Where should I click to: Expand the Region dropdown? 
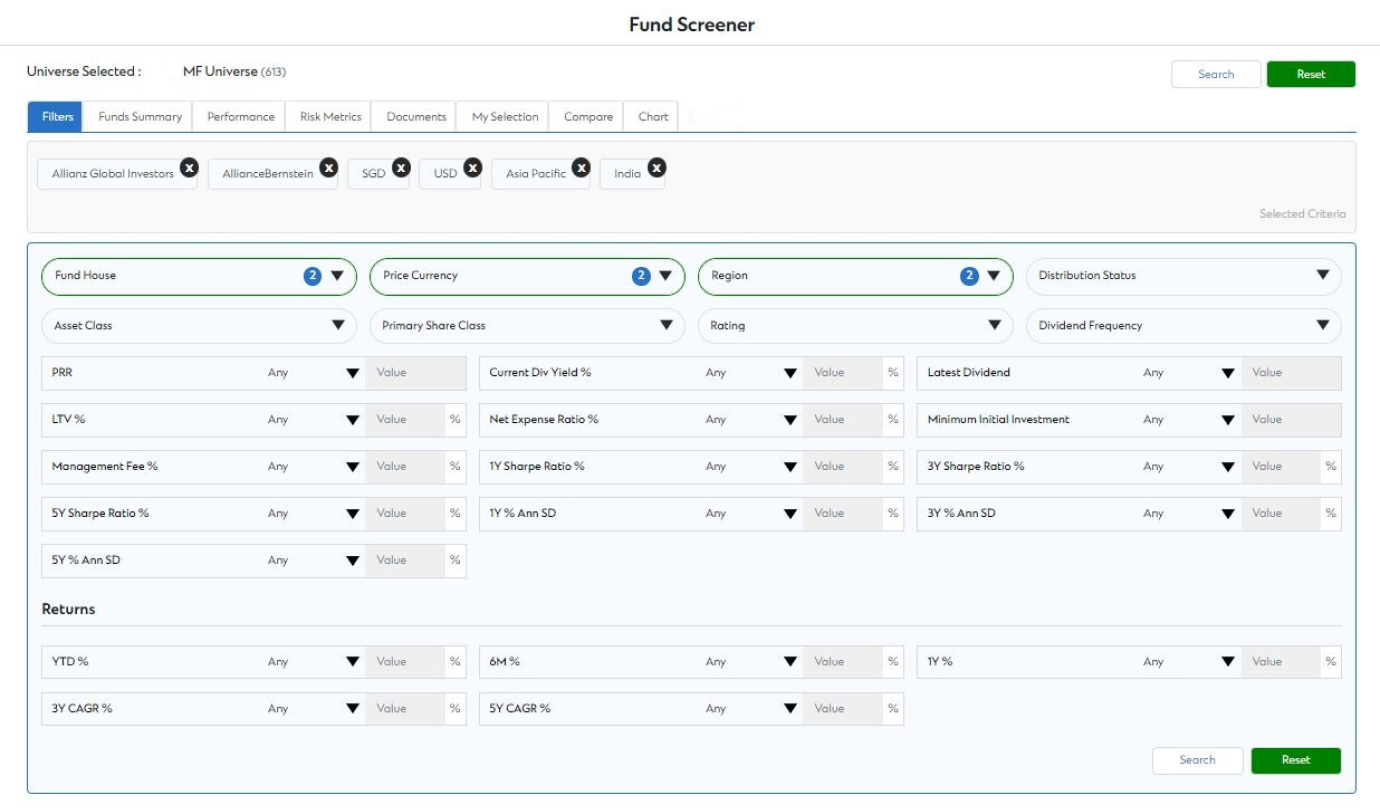855,276
